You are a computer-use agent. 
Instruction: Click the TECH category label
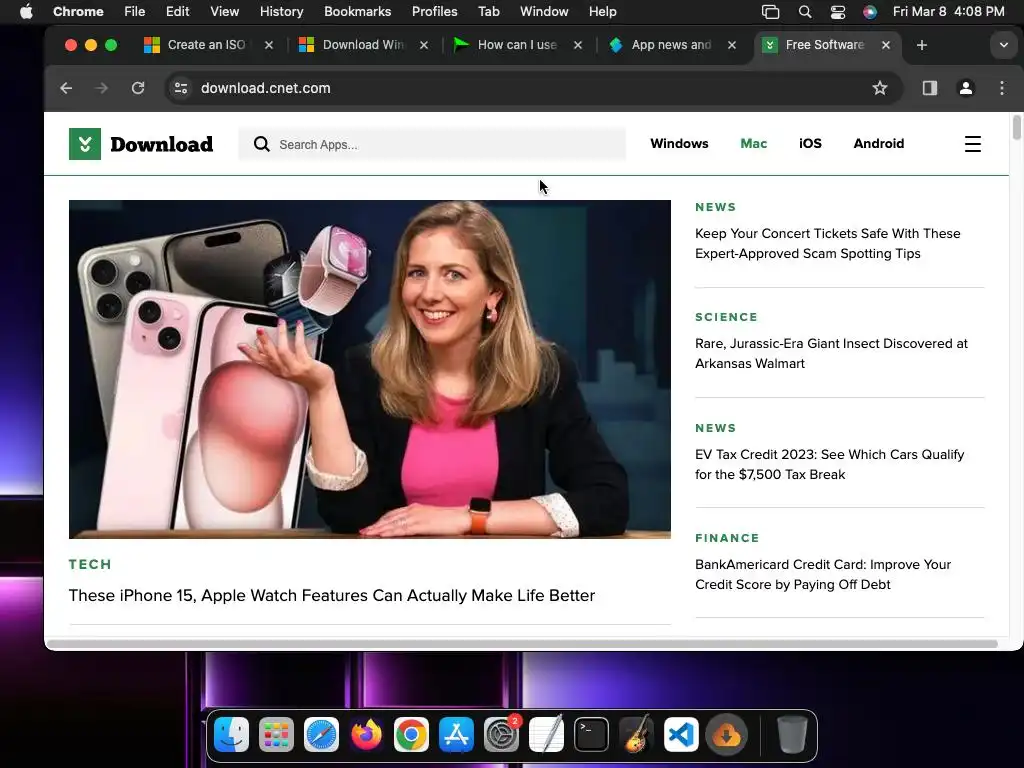click(x=90, y=564)
